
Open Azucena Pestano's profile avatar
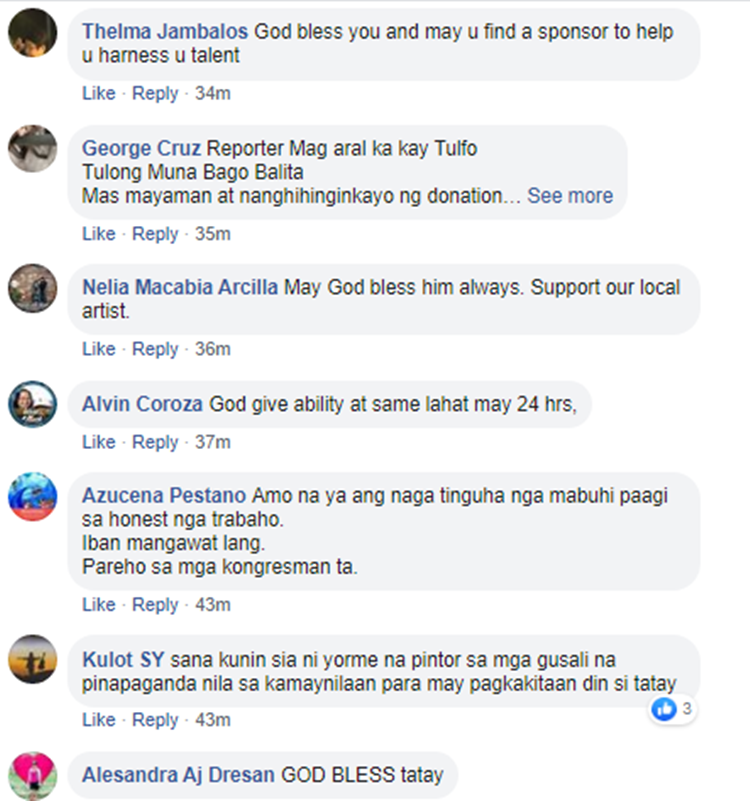33,497
